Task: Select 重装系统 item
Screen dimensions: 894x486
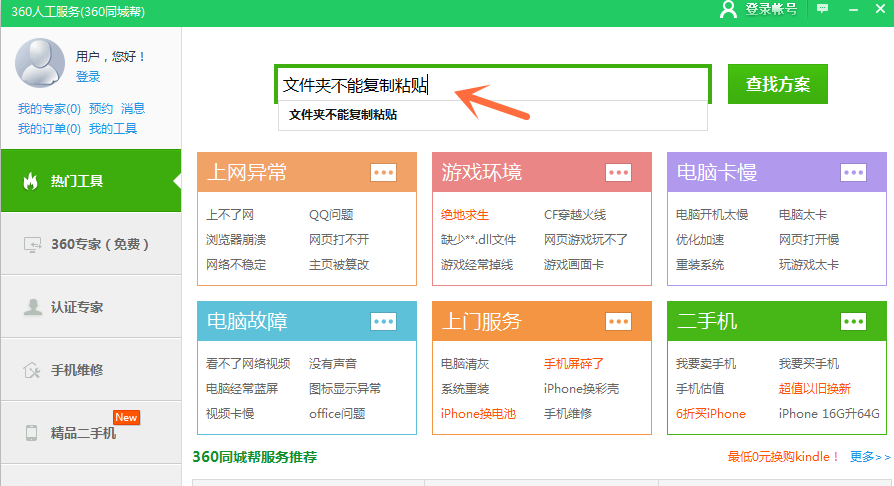Action: click(x=700, y=265)
